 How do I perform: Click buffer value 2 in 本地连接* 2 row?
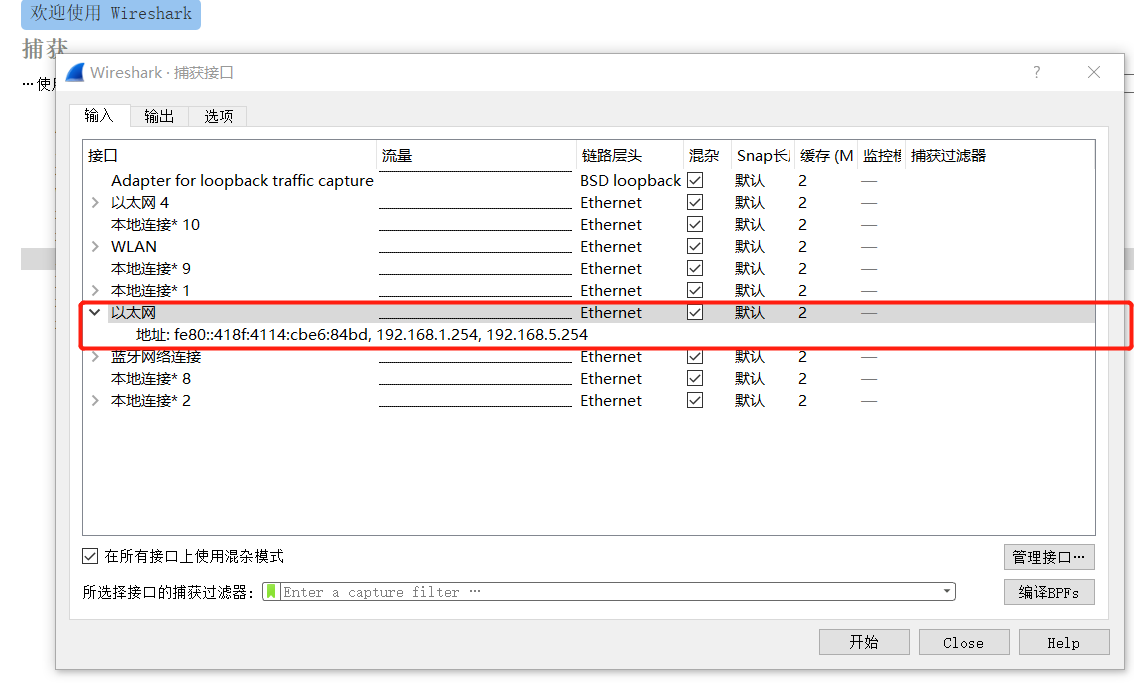pos(802,401)
